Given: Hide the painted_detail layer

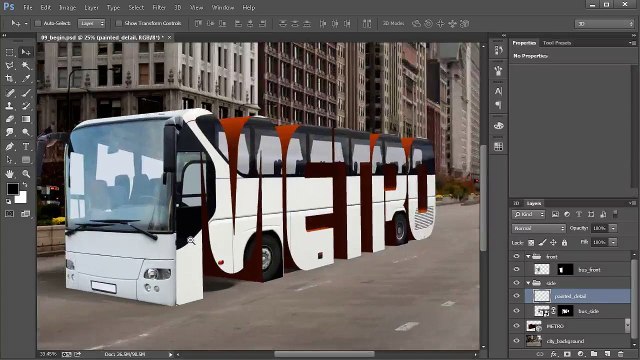Looking at the screenshot, I should pyautogui.click(x=516, y=296).
